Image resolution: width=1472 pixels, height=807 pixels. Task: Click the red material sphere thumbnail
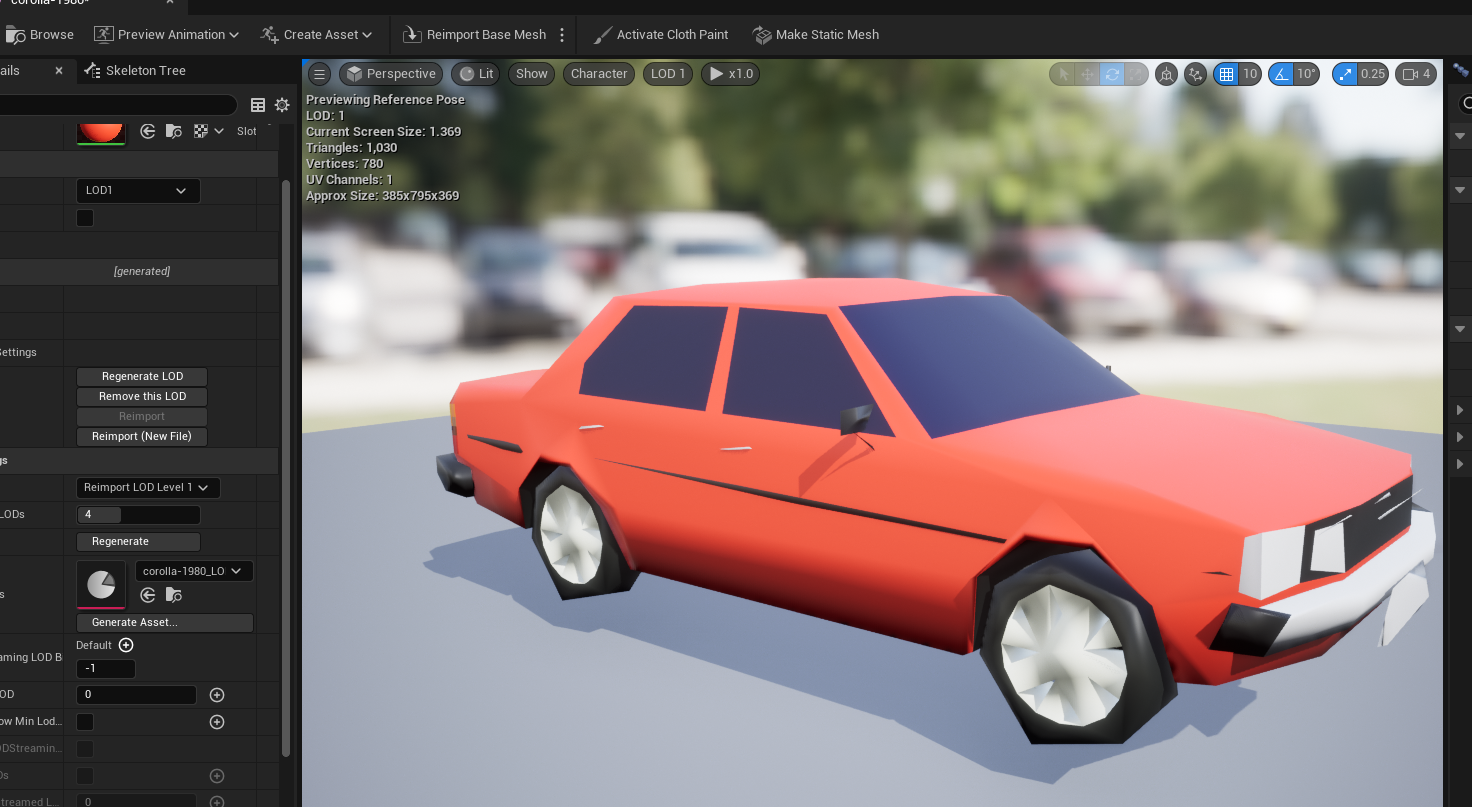point(101,130)
